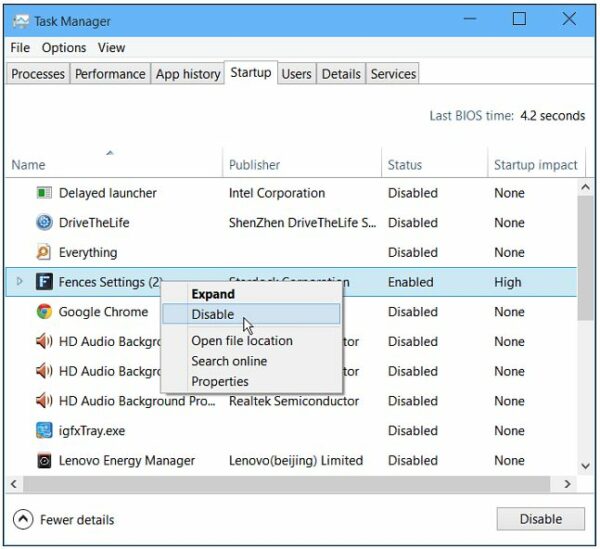Click Lenovo(beijing) Limited publisher cell

click(x=295, y=461)
